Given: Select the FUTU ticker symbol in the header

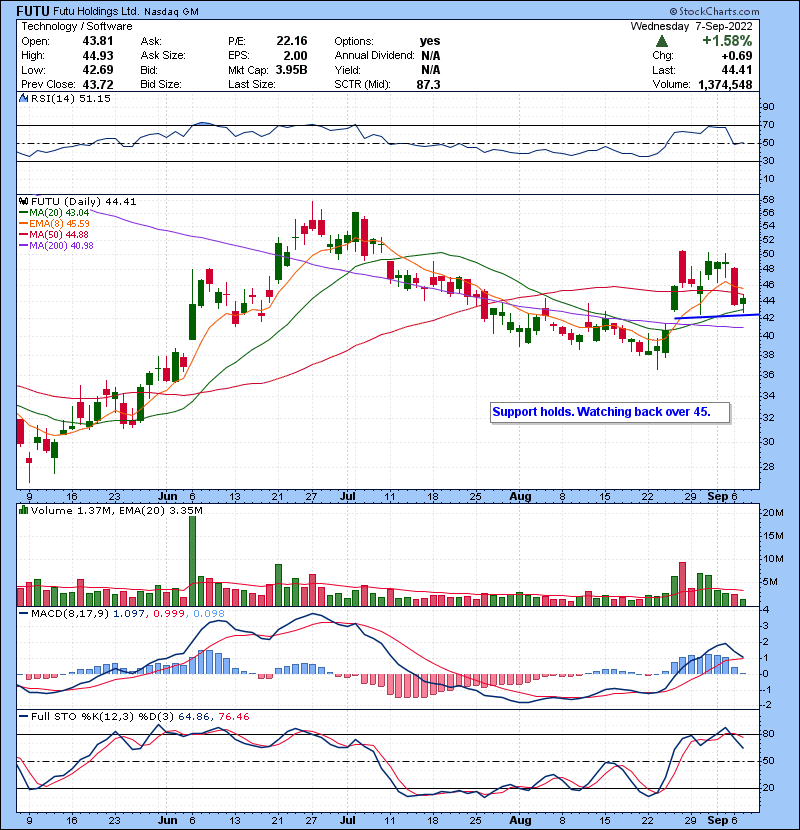Looking at the screenshot, I should click(x=33, y=11).
